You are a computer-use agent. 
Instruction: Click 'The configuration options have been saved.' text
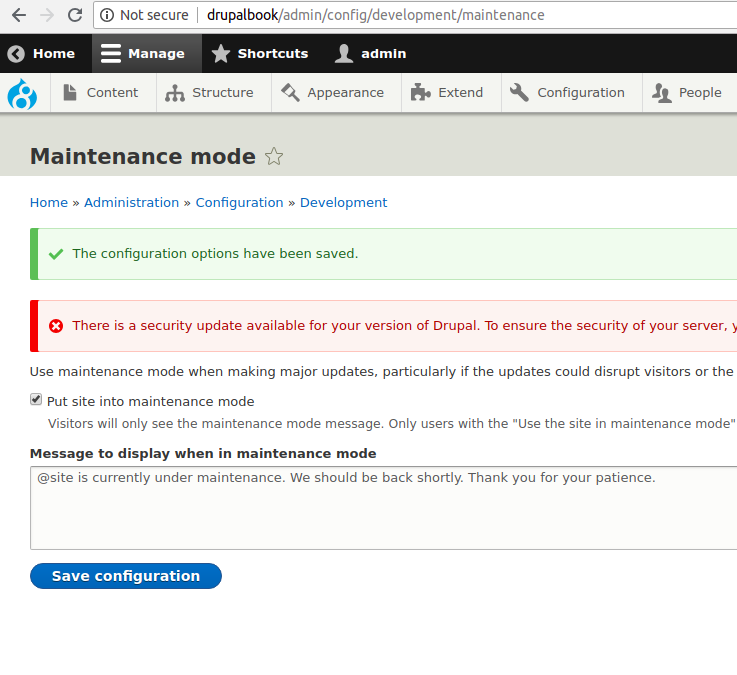coord(215,254)
